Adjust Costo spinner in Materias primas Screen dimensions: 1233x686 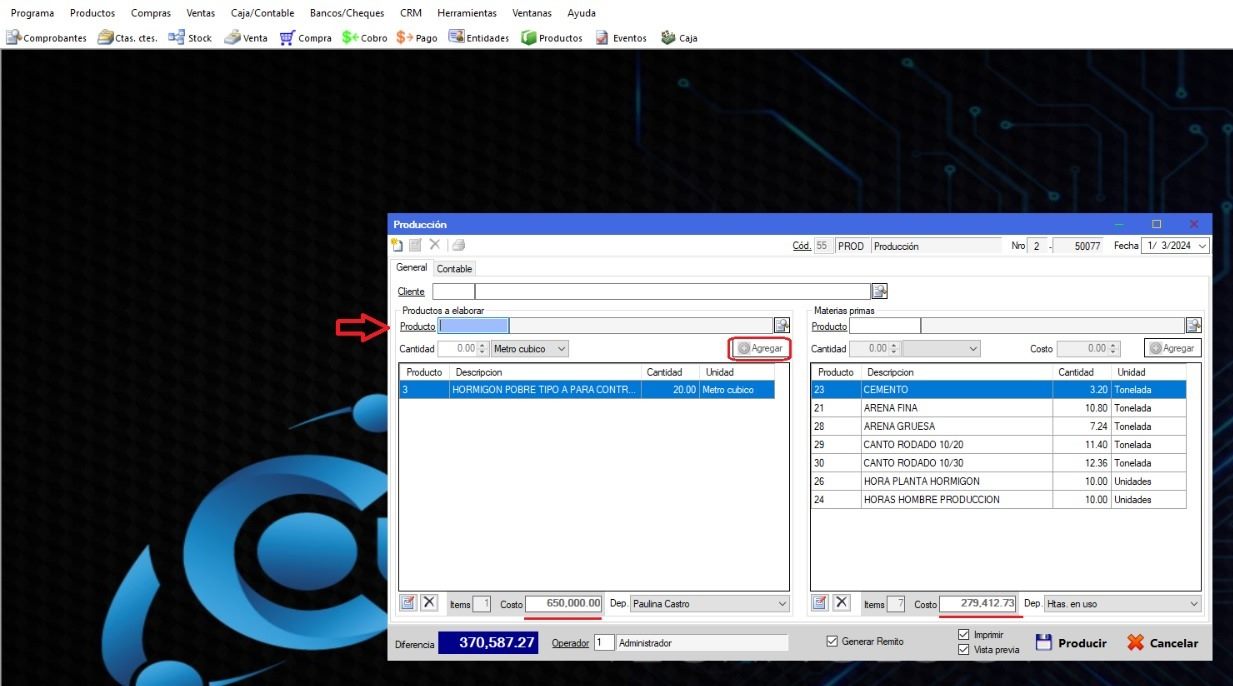click(1114, 349)
